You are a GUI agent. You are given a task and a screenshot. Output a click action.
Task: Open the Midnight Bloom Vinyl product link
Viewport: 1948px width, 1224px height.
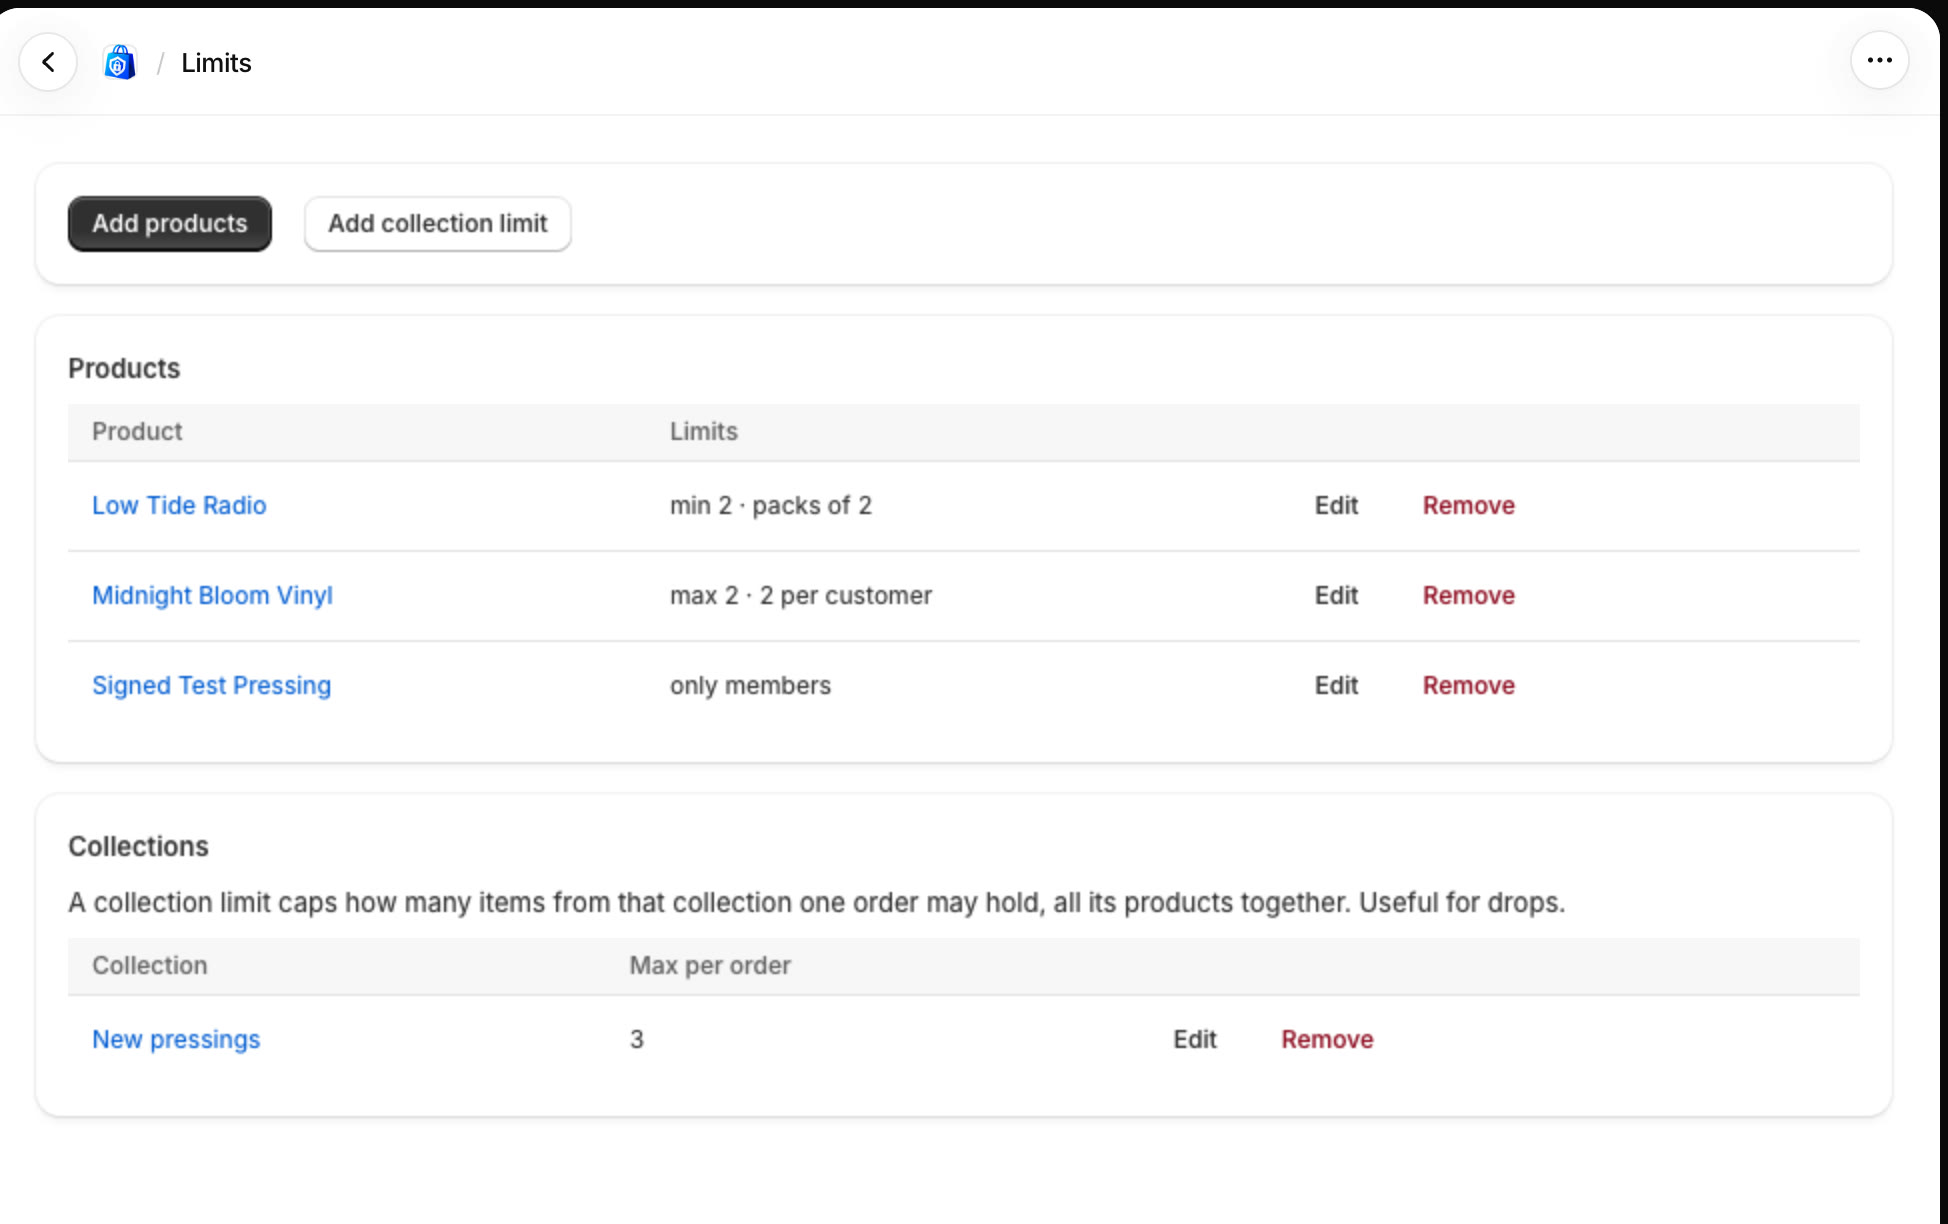(x=212, y=595)
